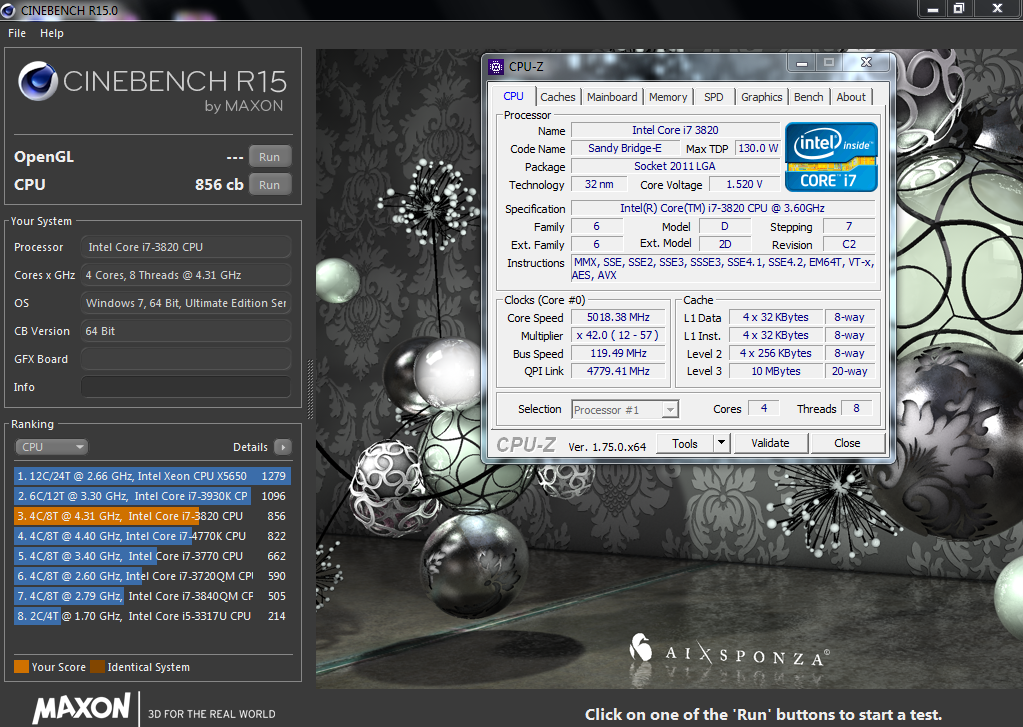Minimize the CPU-Z window

click(802, 63)
